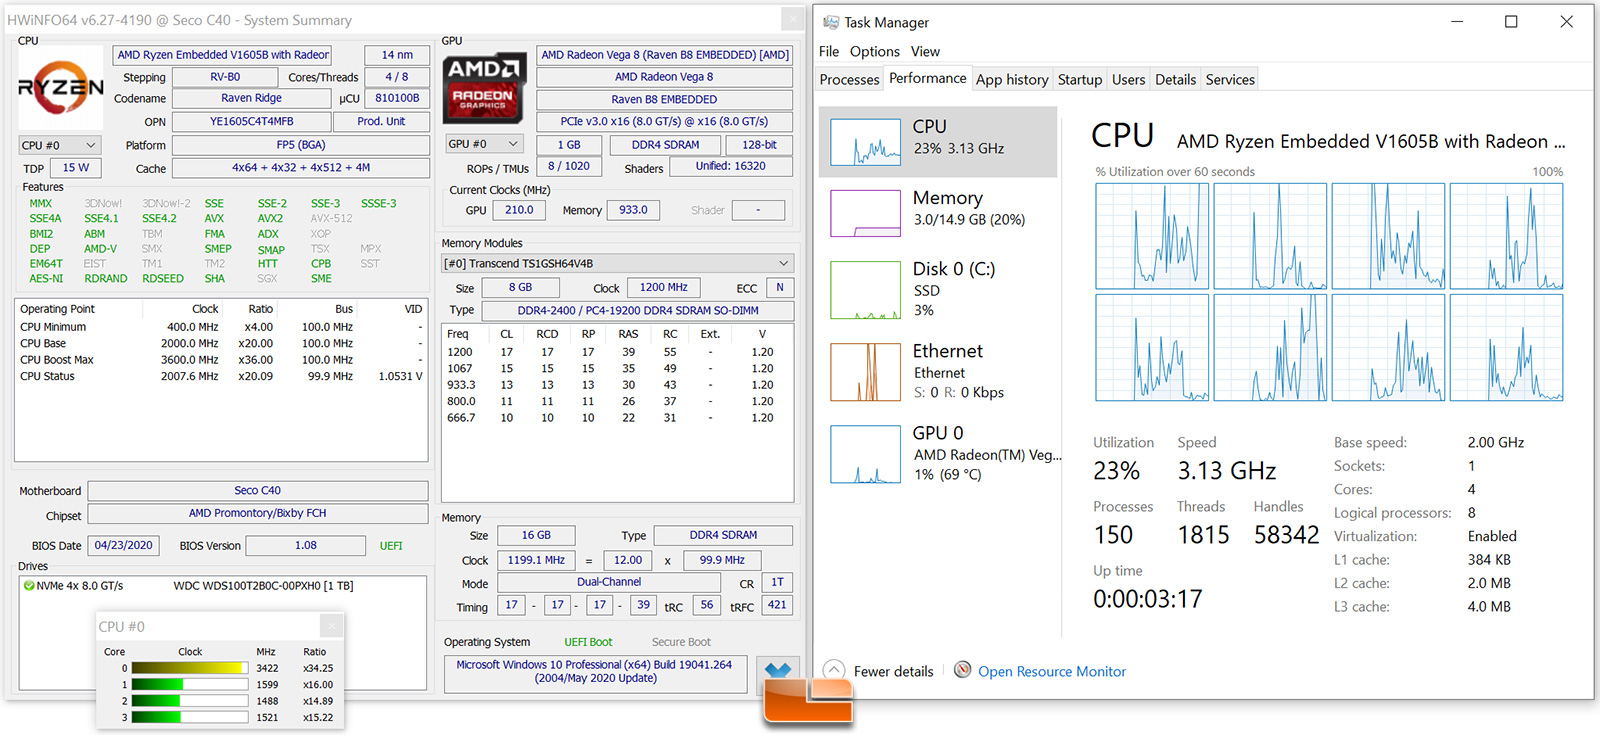1600x735 pixels.
Task: Click the GPU clock 210.0 field
Action: pos(518,210)
